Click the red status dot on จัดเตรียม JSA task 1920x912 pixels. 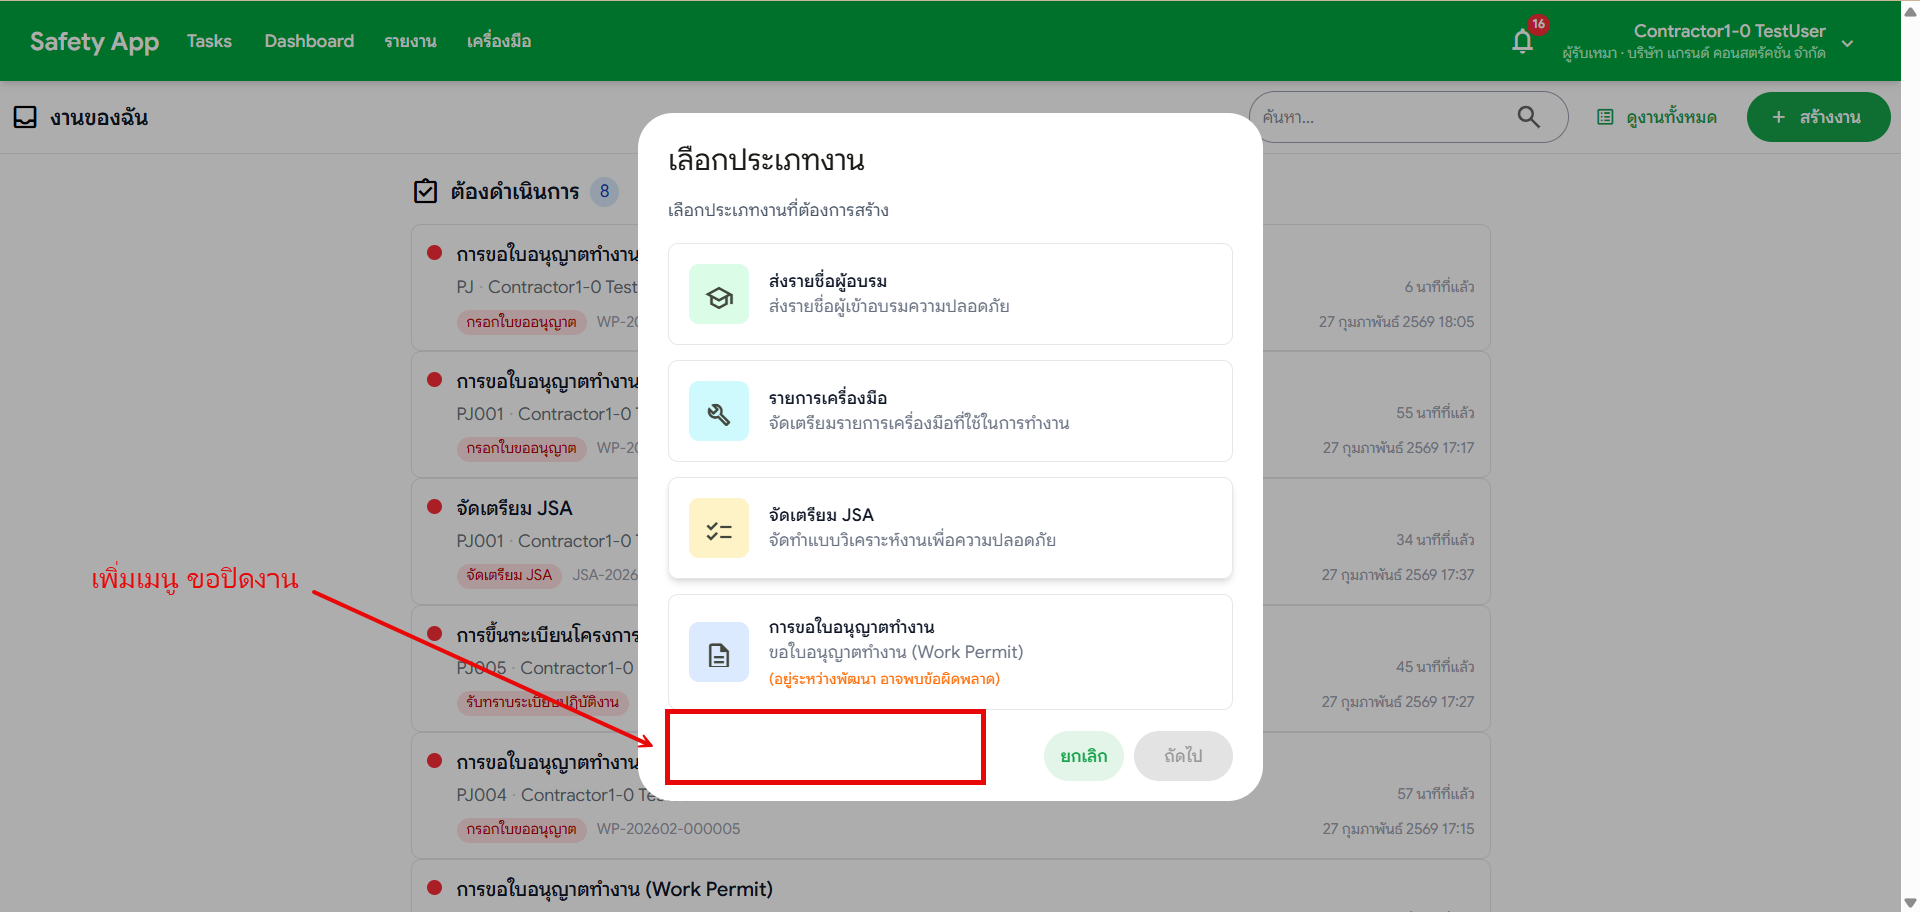click(x=434, y=507)
